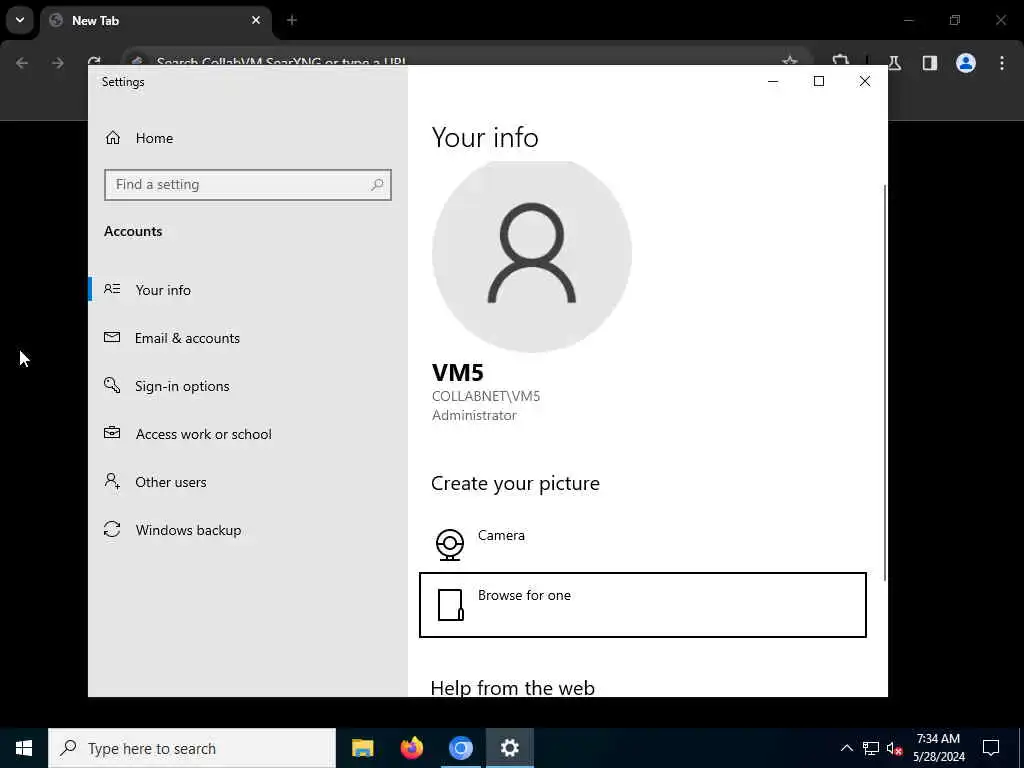
Task: Select the New Tab browser tab
Action: (157, 21)
